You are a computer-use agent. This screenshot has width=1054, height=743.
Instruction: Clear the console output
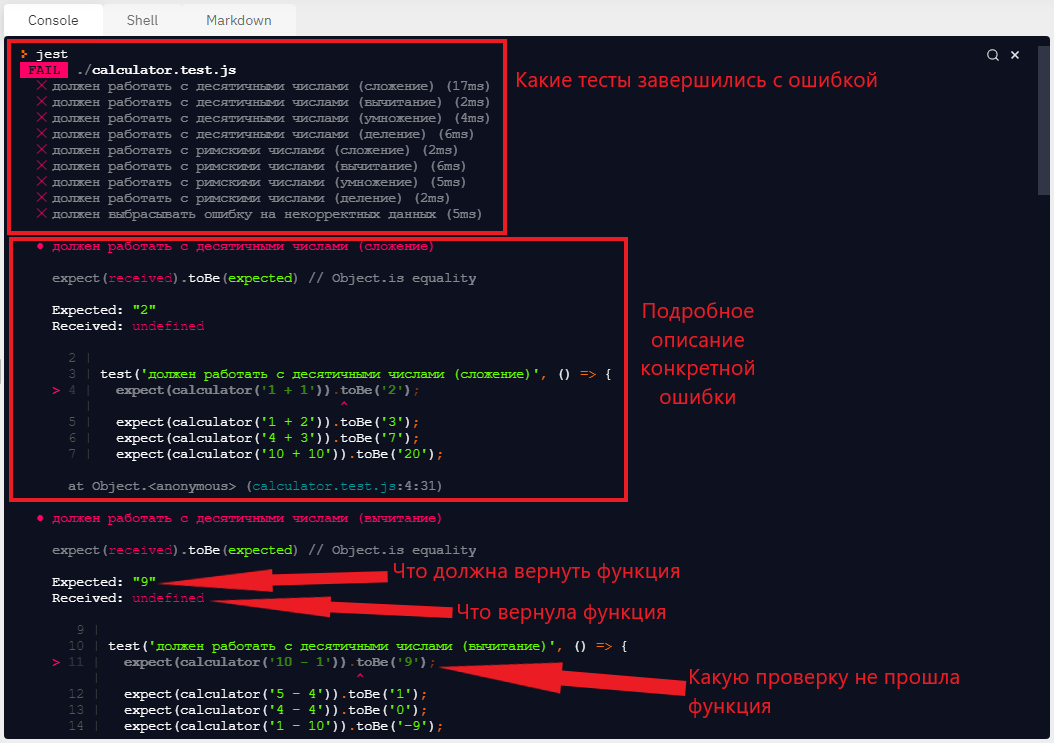(x=1015, y=55)
